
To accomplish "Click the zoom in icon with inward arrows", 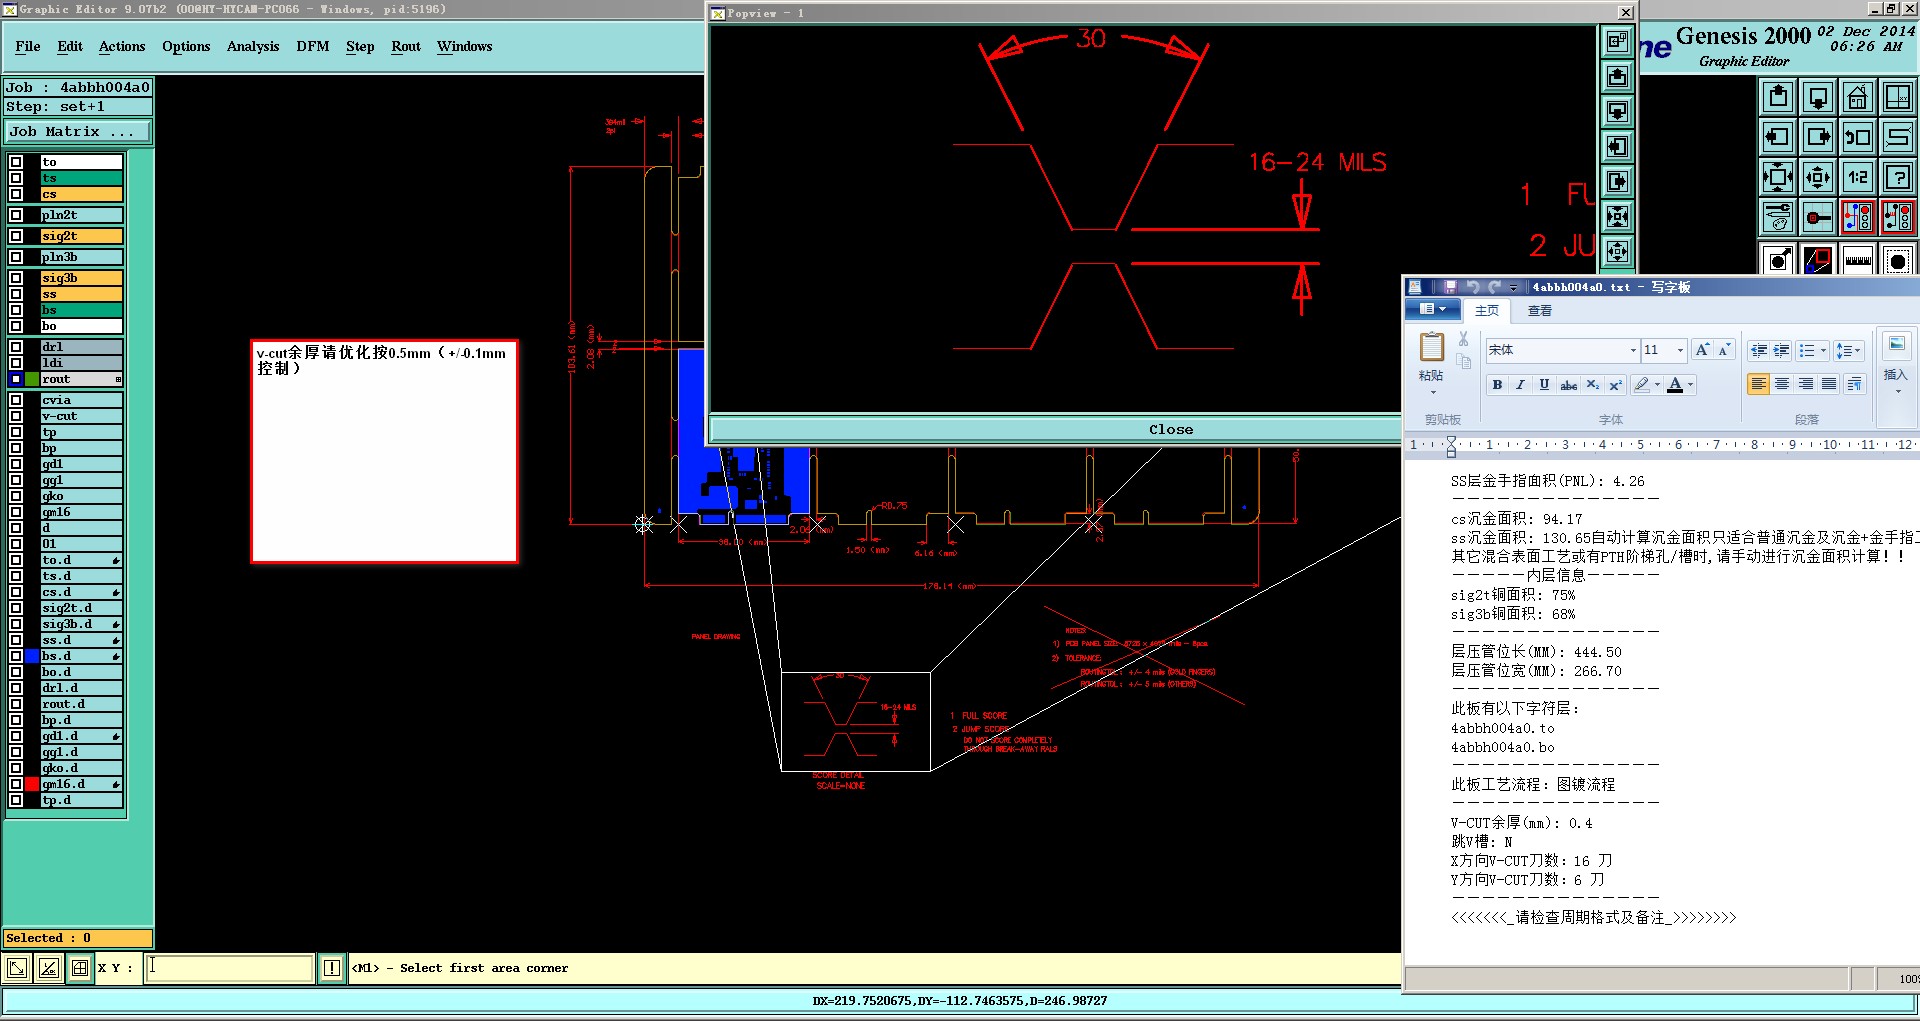I will coord(1778,177).
